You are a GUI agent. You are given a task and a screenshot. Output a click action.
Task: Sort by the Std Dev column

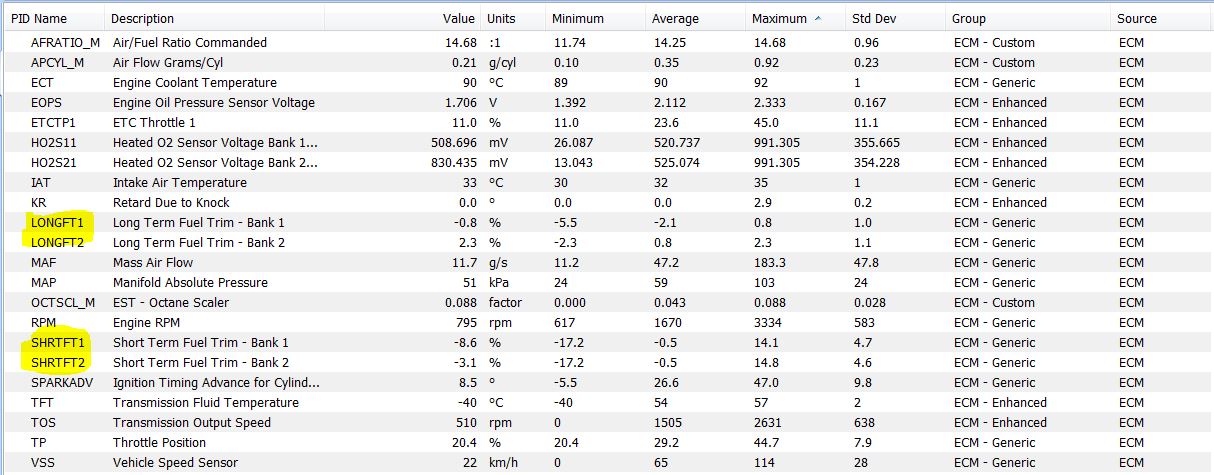tap(875, 18)
